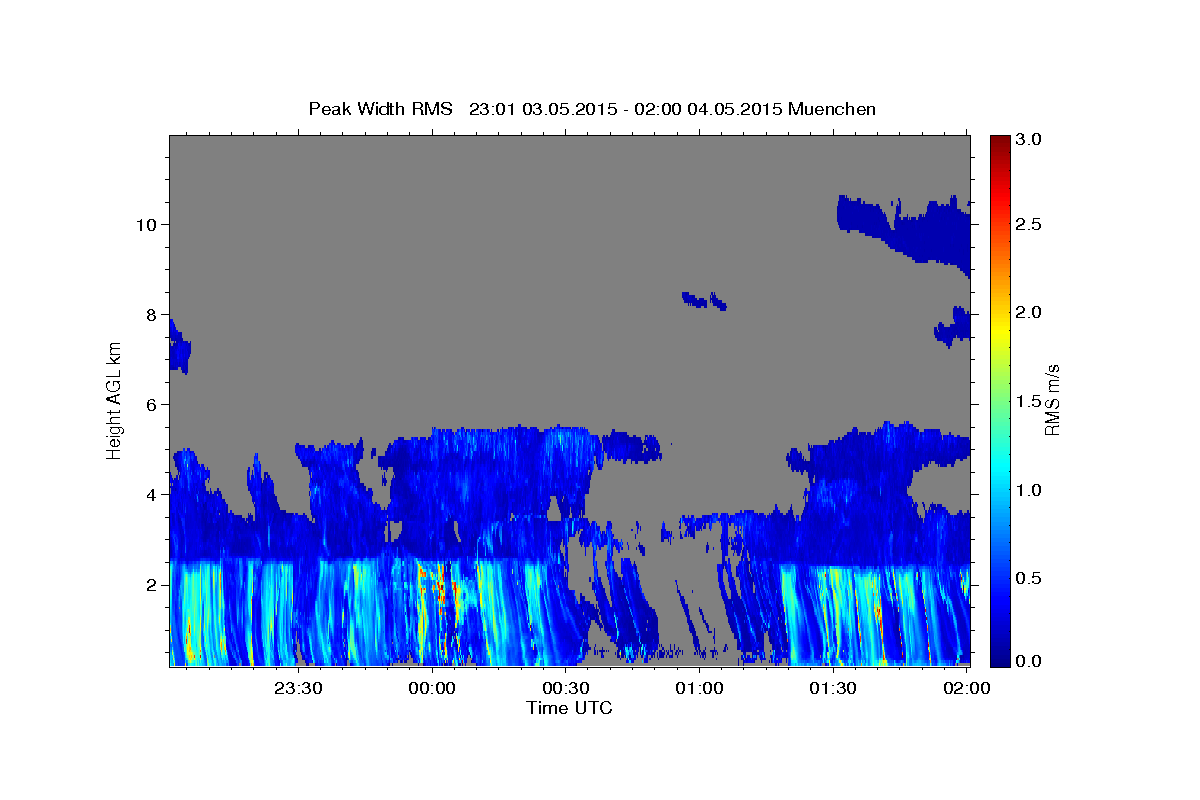1200x800 pixels.
Task: Click the colorbar value "2.0"
Action: pyautogui.click(x=1029, y=312)
